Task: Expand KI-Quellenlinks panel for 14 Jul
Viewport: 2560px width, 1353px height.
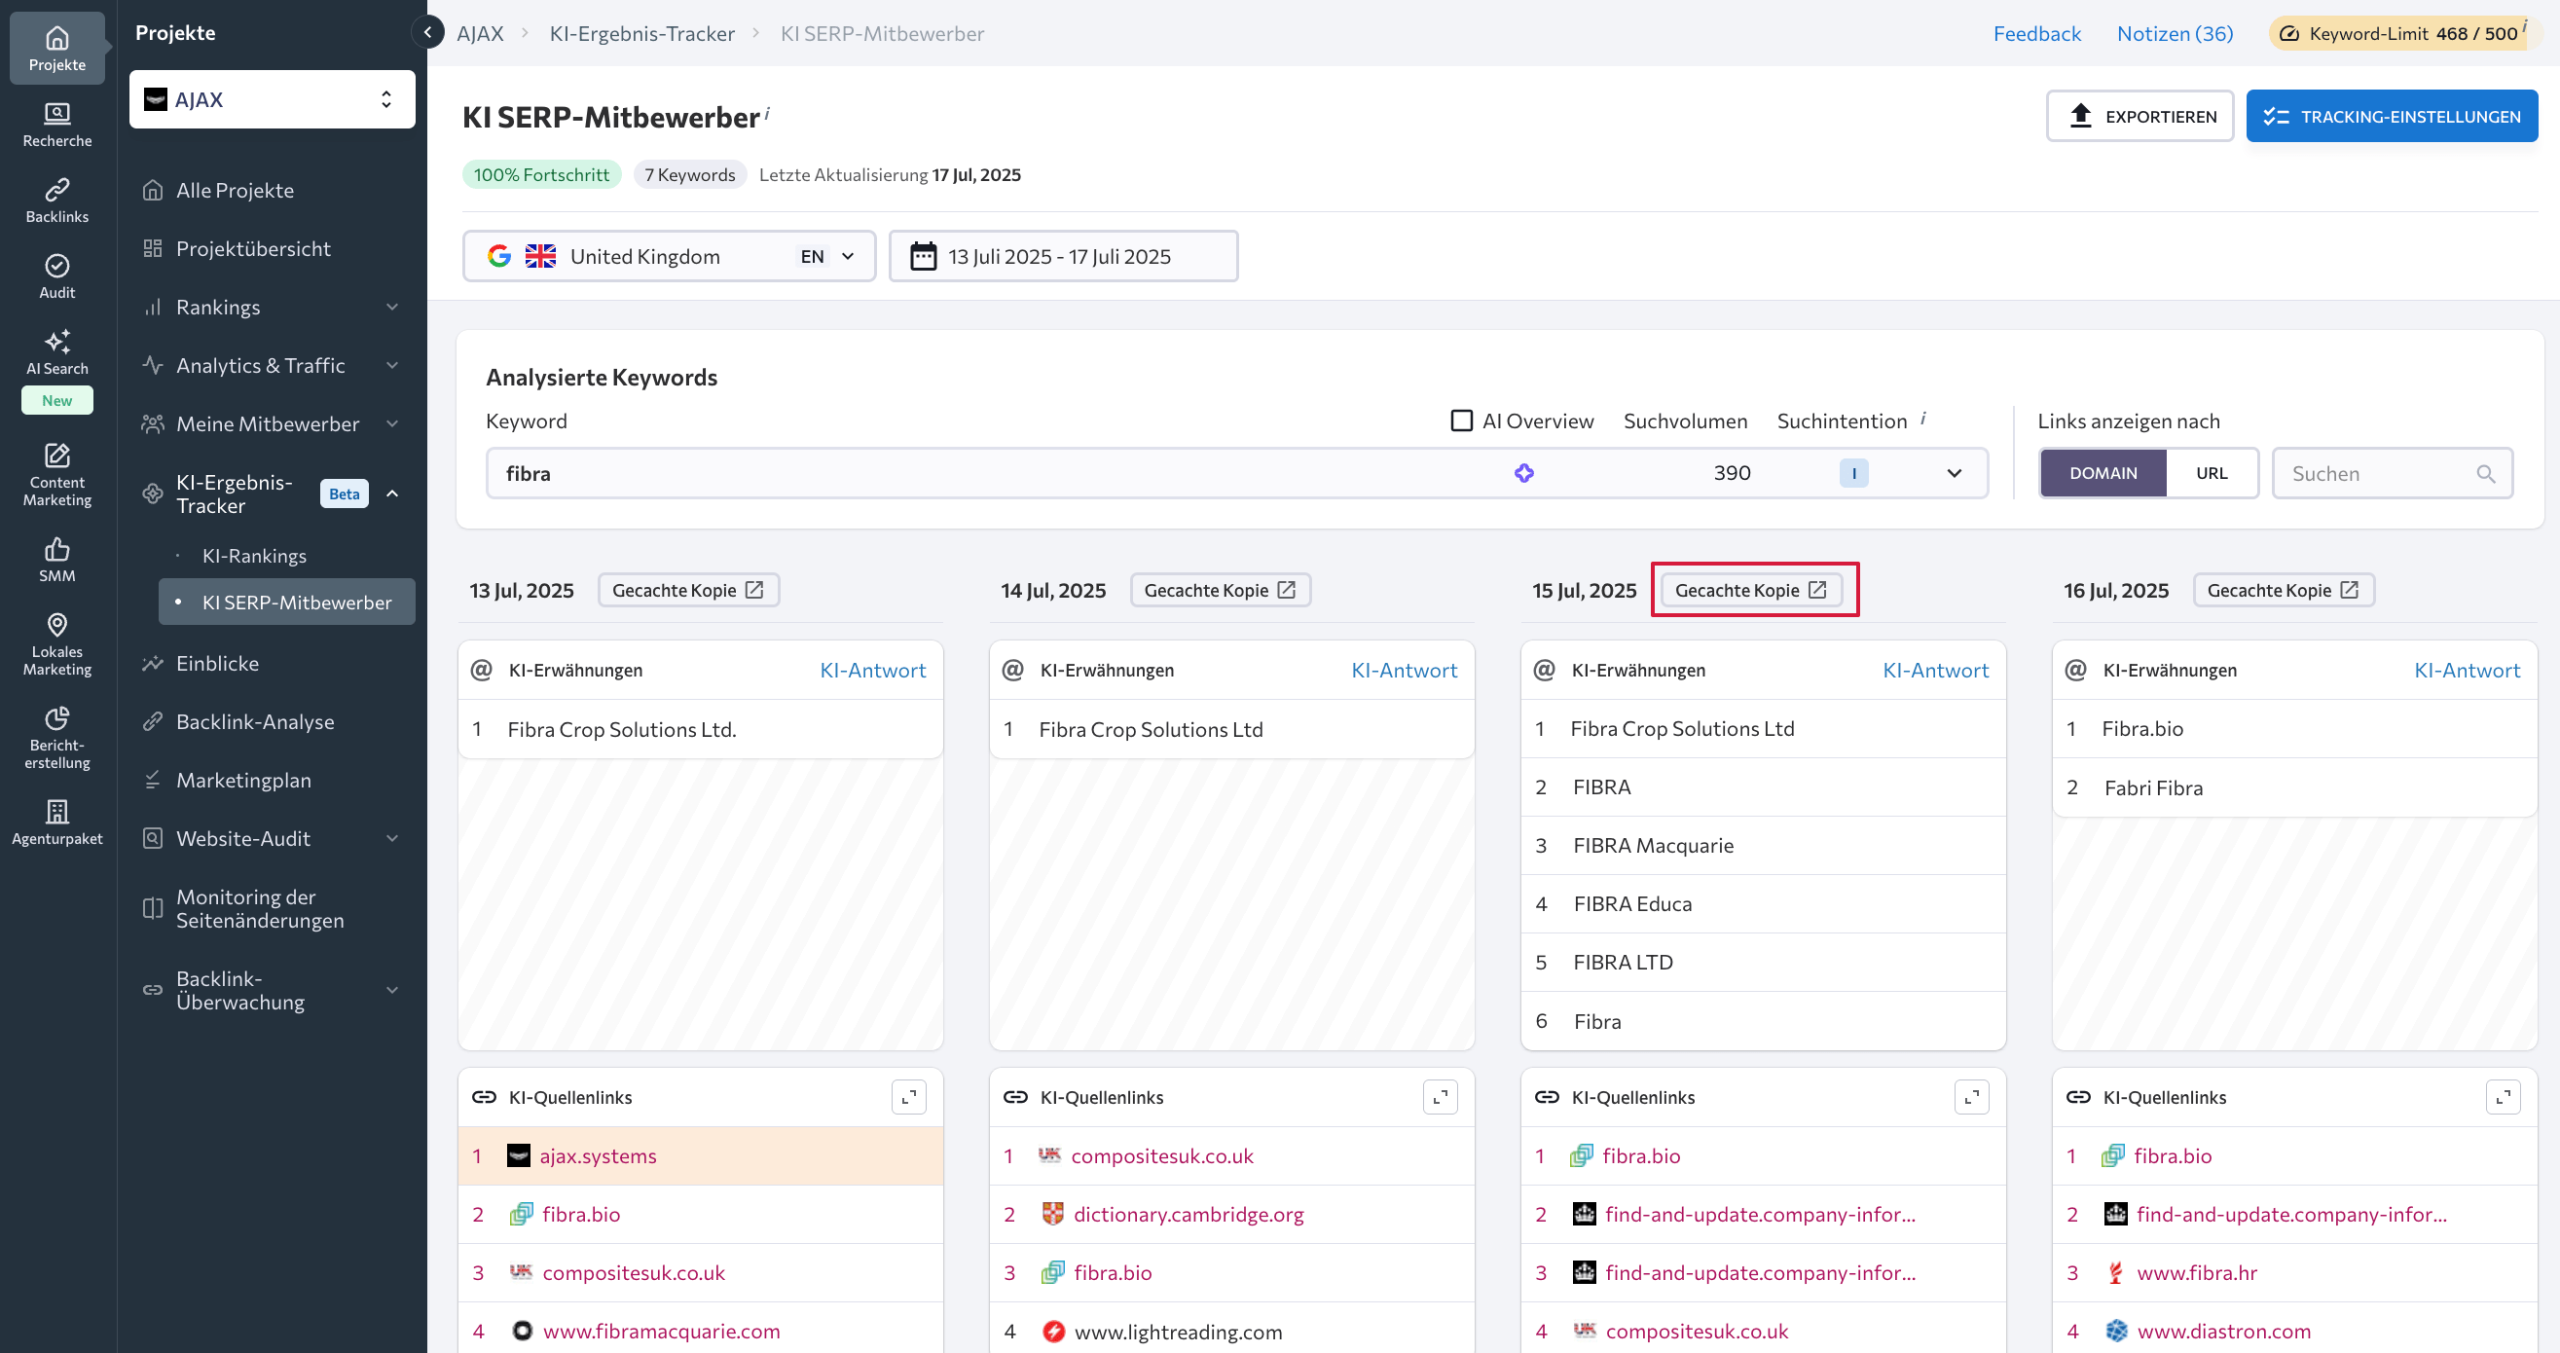Action: 1440,1097
